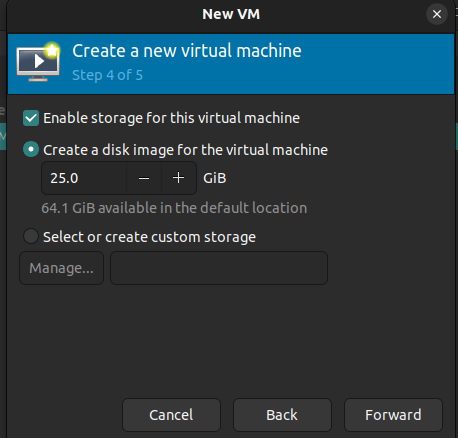Select the Create a disk image radio button
This screenshot has width=458, height=438.
pyautogui.click(x=31, y=150)
